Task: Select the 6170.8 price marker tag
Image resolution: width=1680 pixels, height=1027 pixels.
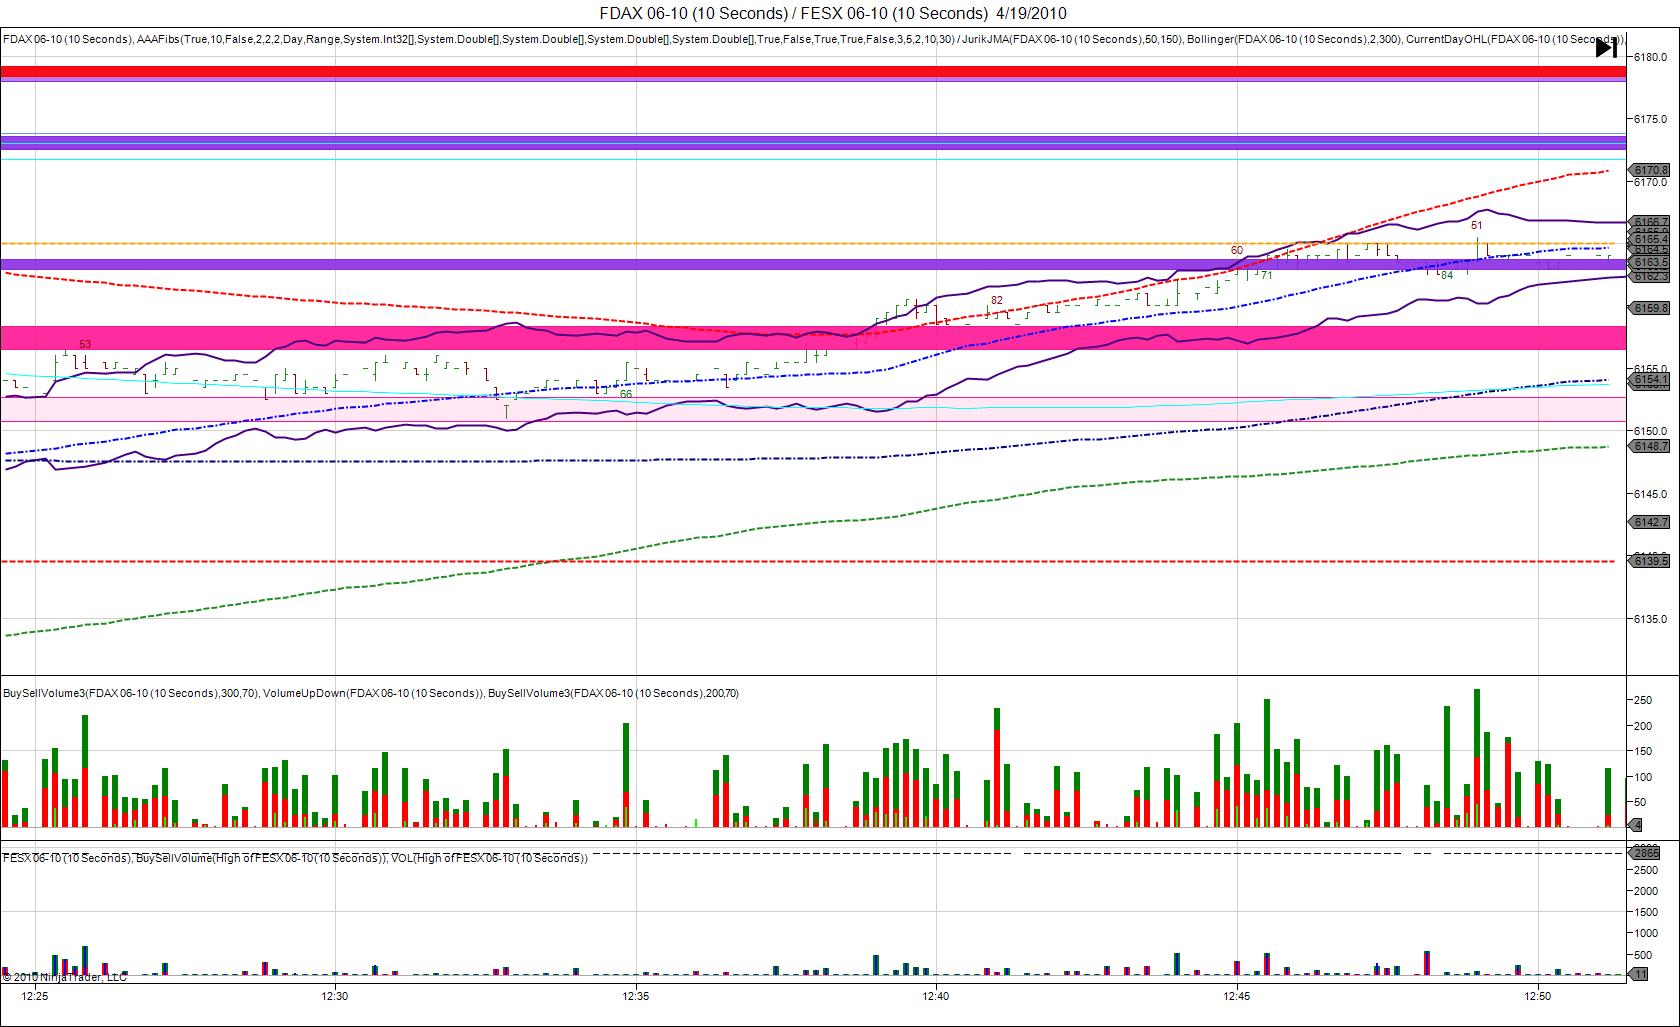Action: pos(1651,171)
